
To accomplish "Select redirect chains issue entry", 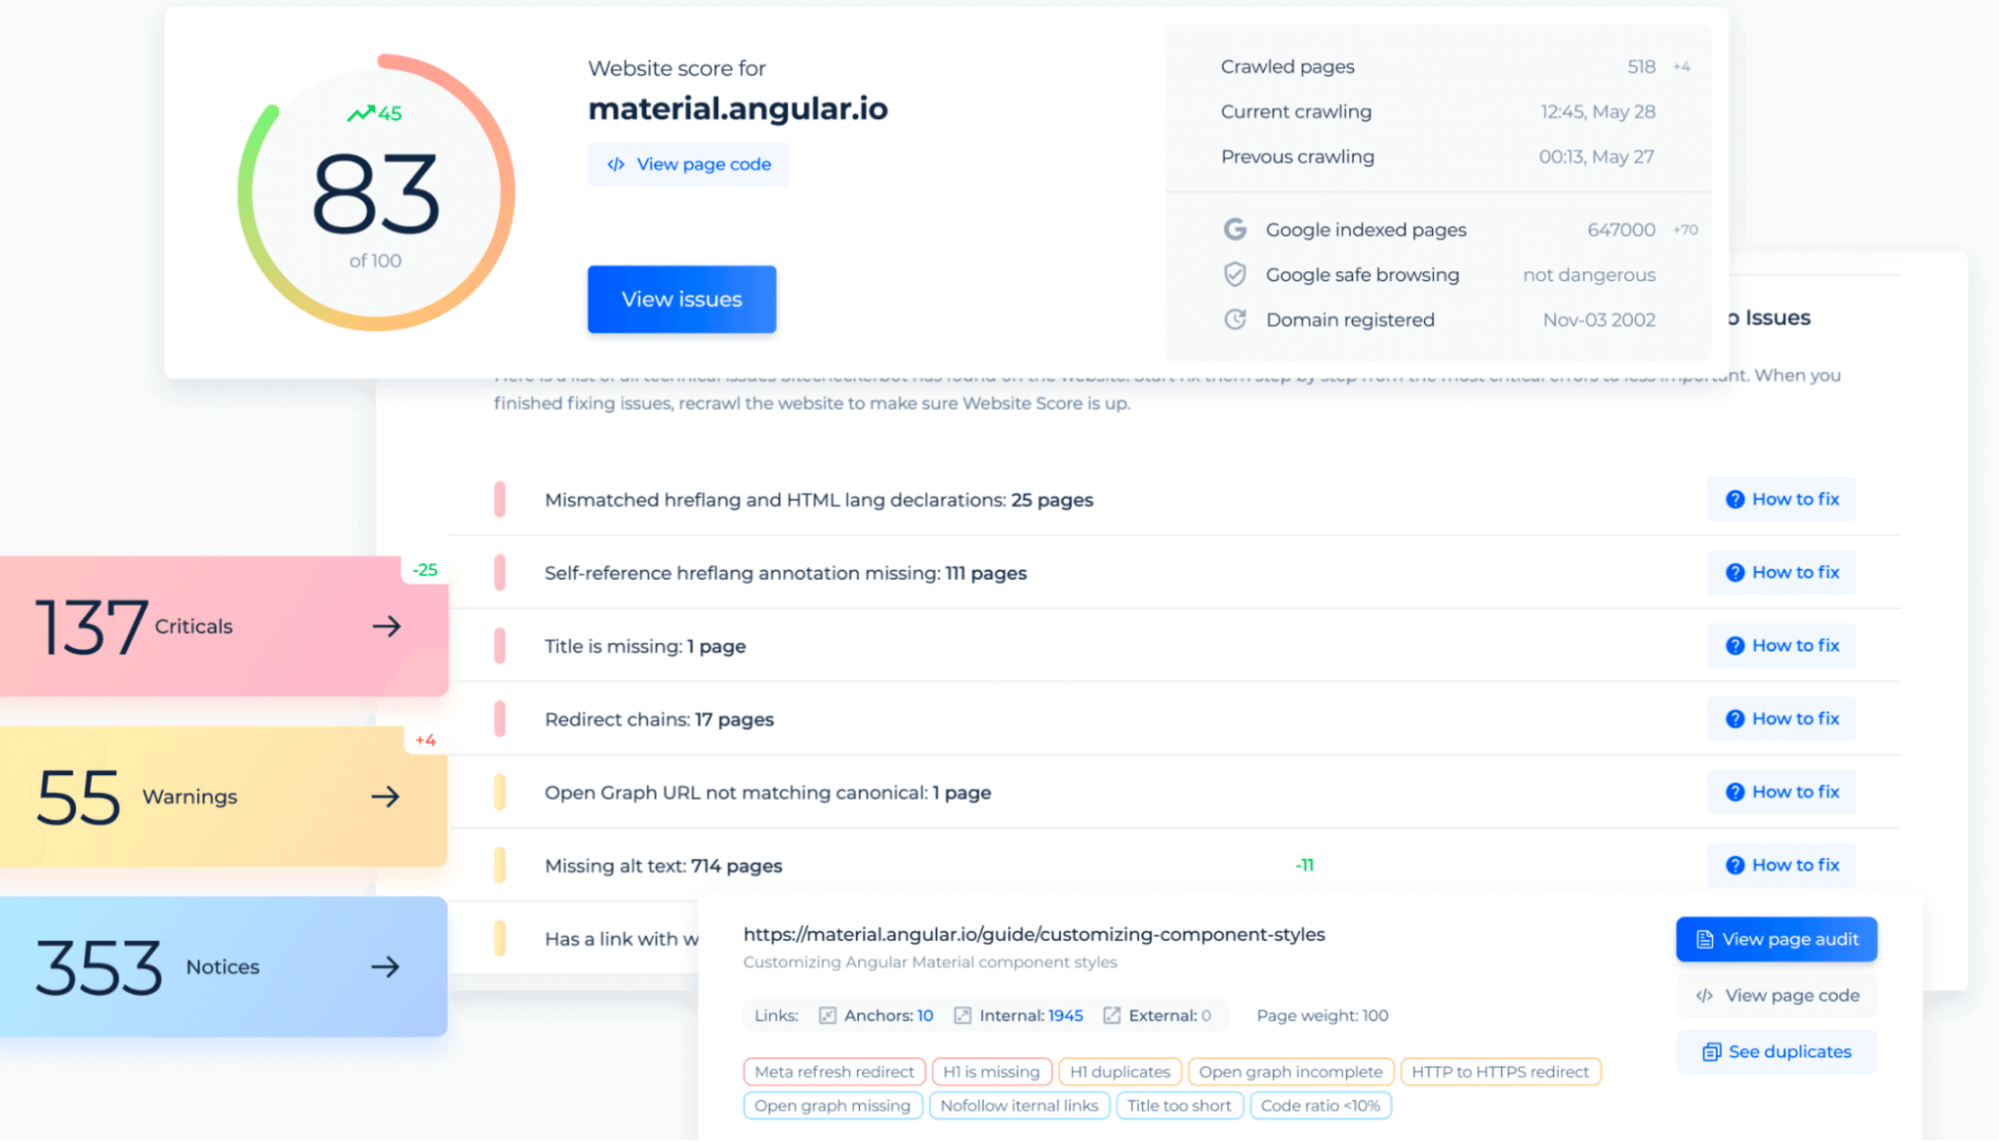I will tap(659, 718).
